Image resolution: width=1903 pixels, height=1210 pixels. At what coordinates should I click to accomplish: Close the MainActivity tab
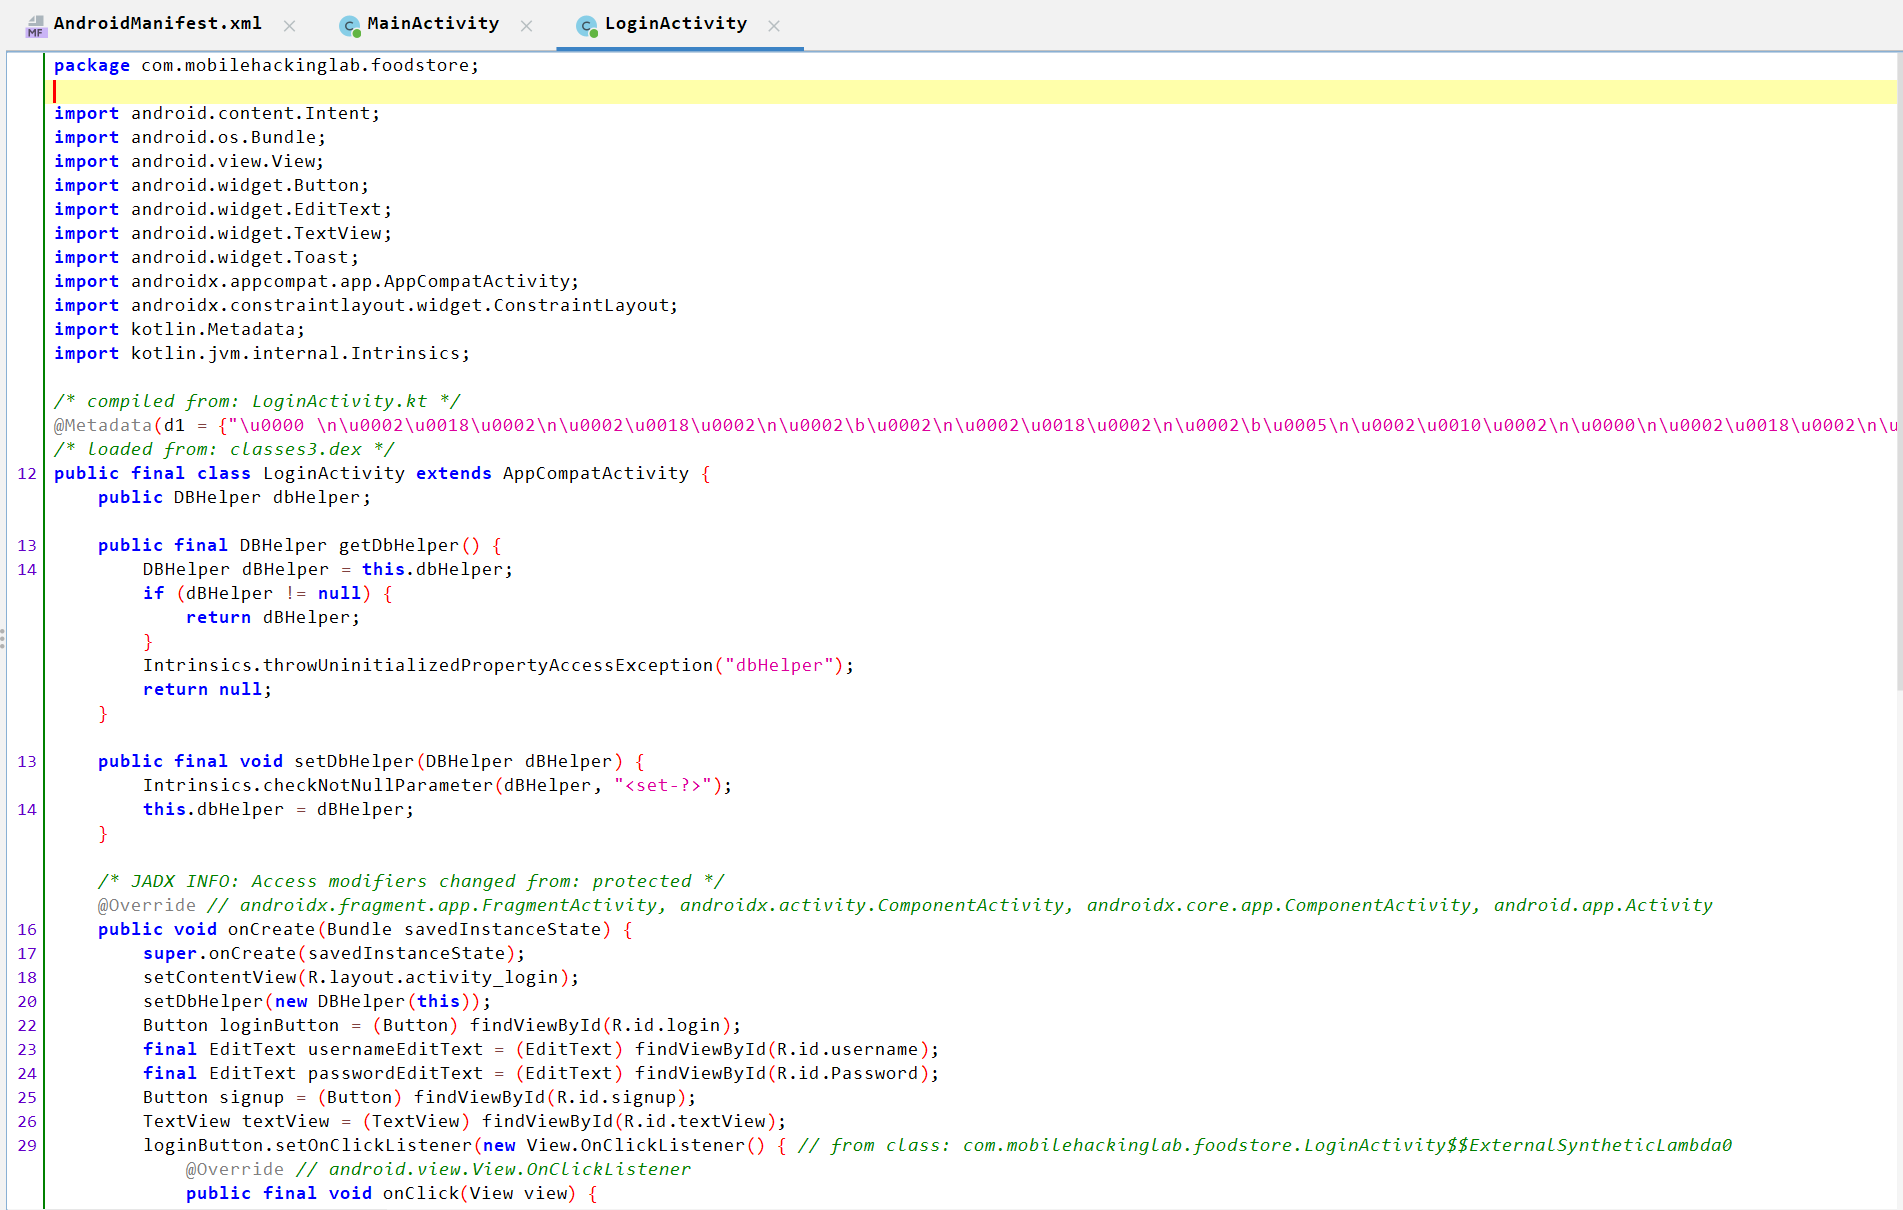526,26
